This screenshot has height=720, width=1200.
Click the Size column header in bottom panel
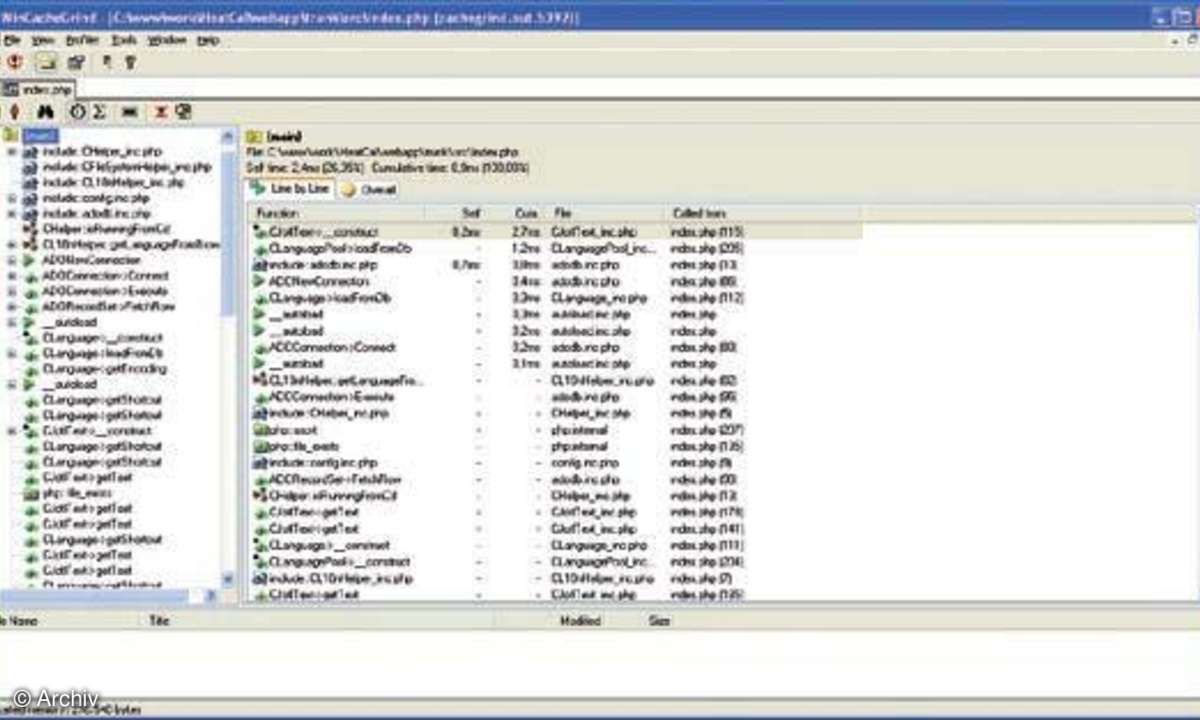tap(660, 620)
